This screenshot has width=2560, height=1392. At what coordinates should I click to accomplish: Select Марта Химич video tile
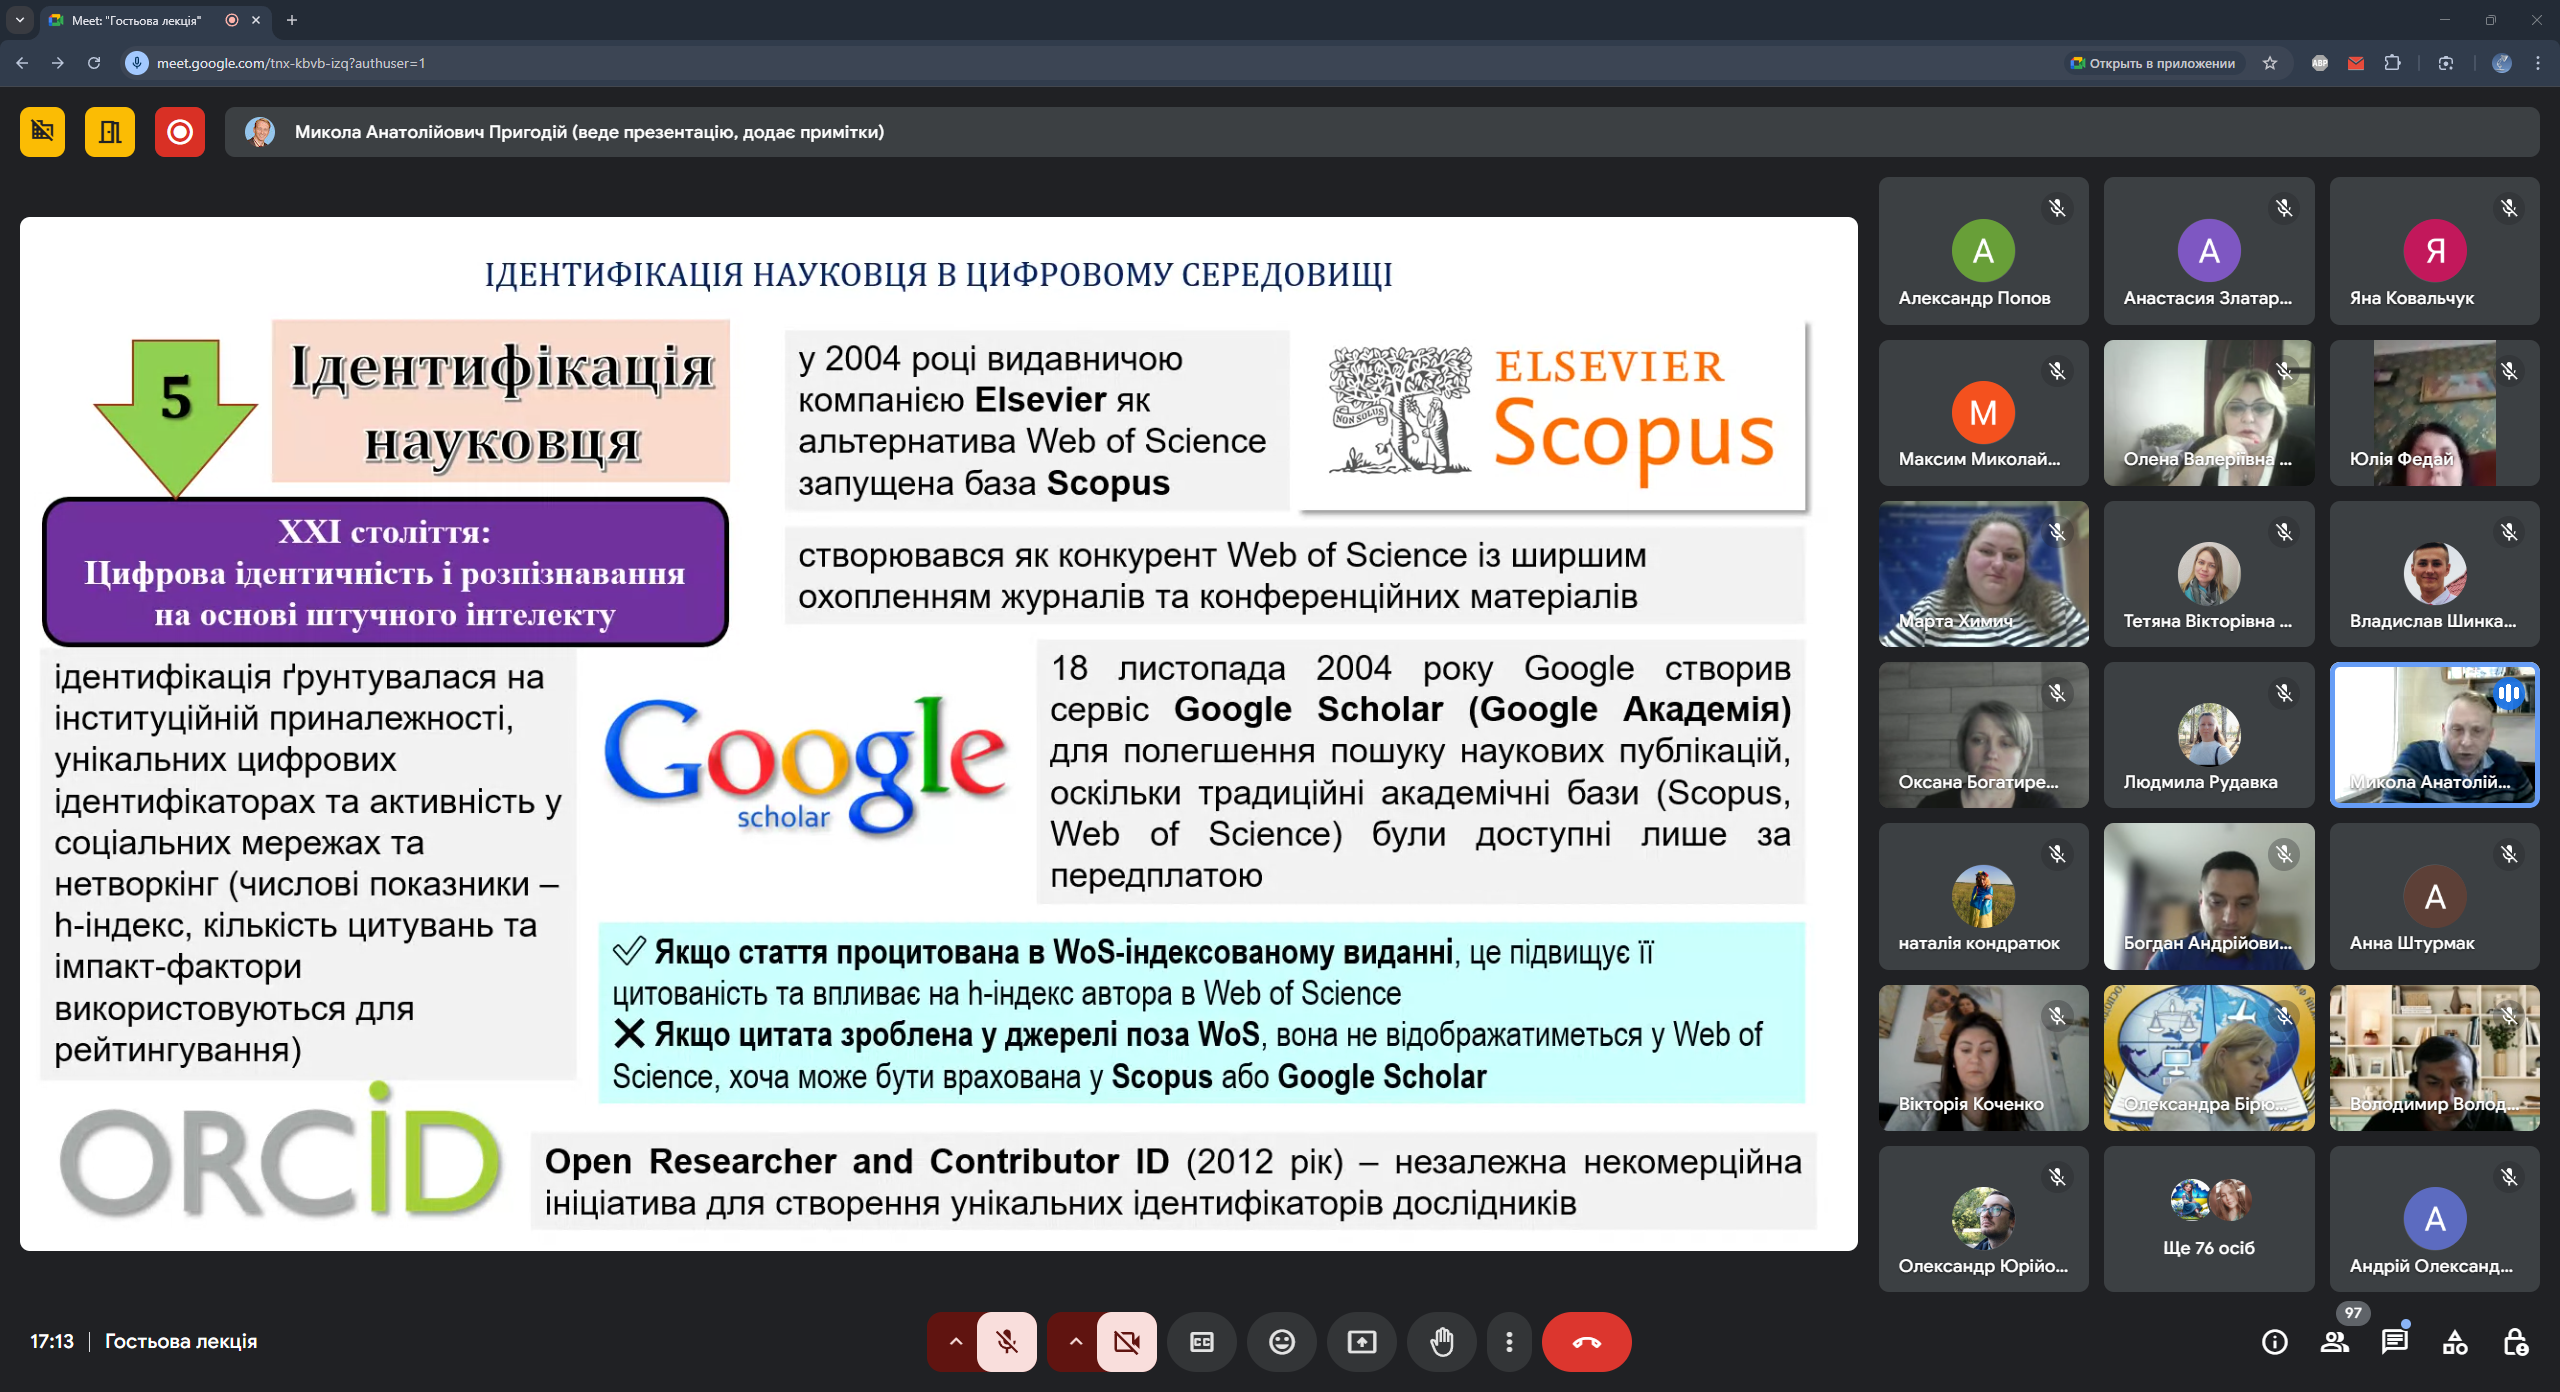click(x=1984, y=574)
